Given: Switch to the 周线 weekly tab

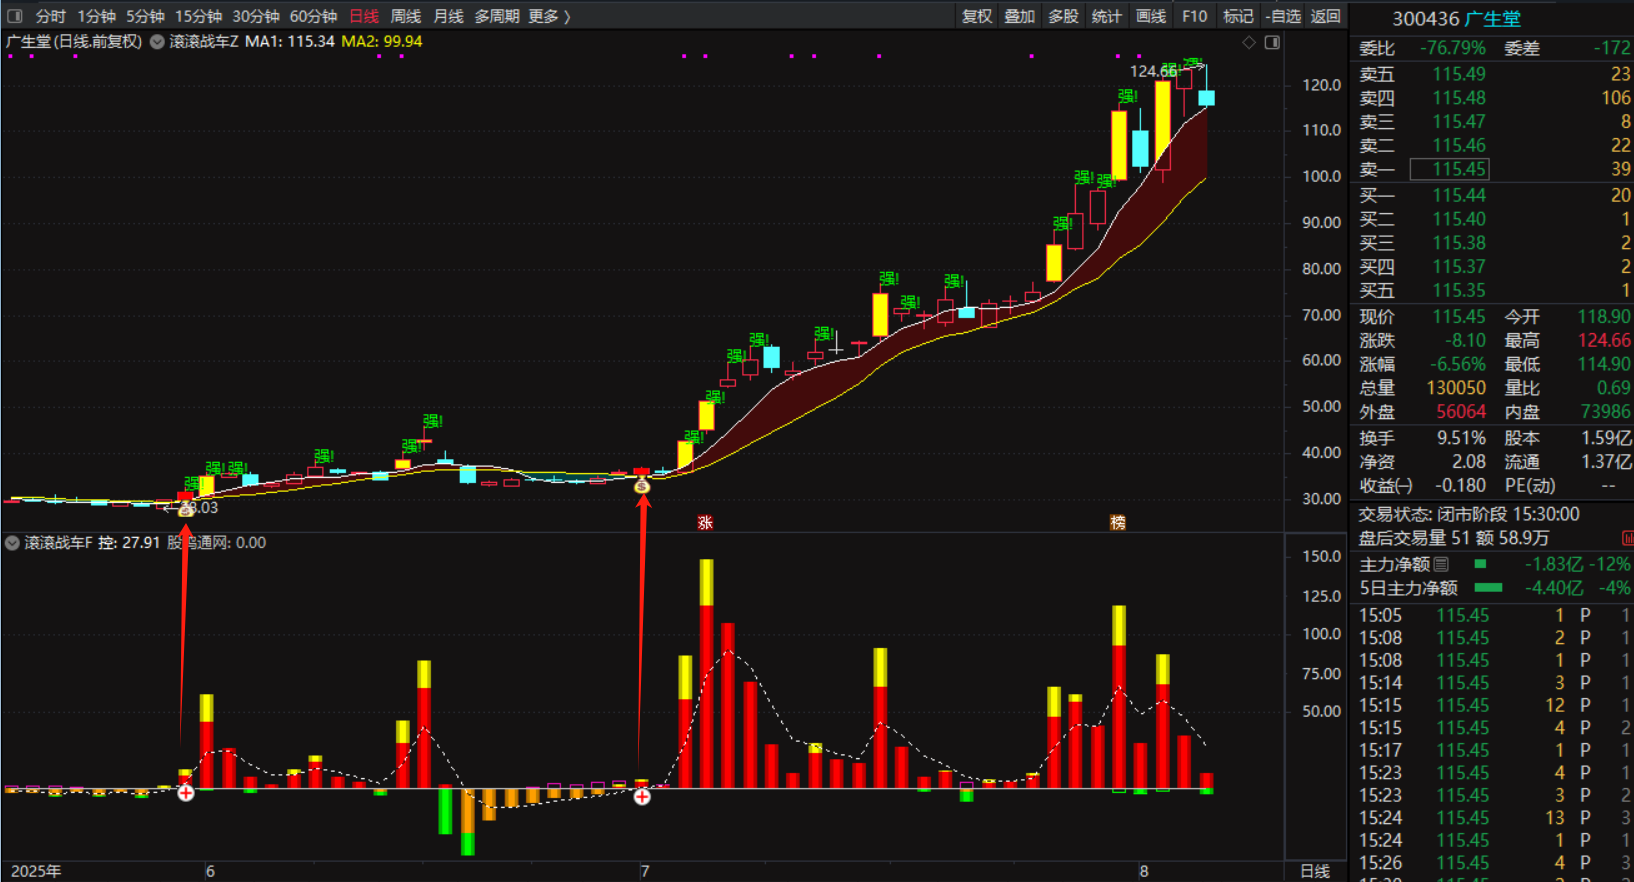Looking at the screenshot, I should coord(405,16).
